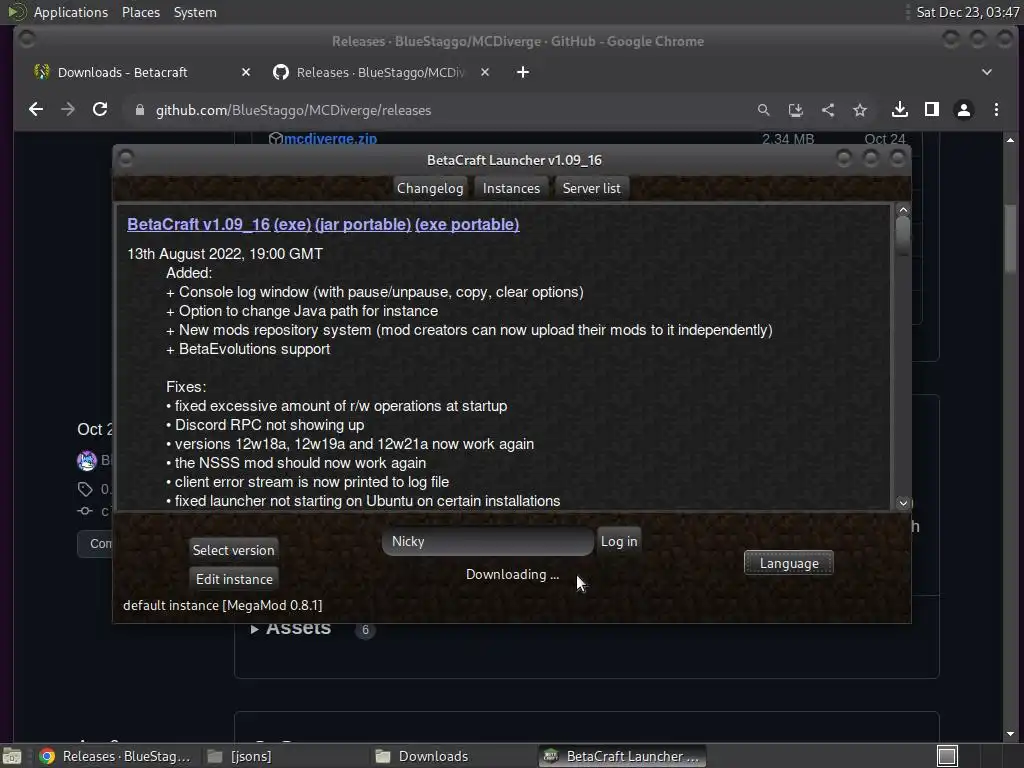Viewport: 1024px width, 768px height.
Task: Open a new Chrome tab
Action: tap(522, 72)
